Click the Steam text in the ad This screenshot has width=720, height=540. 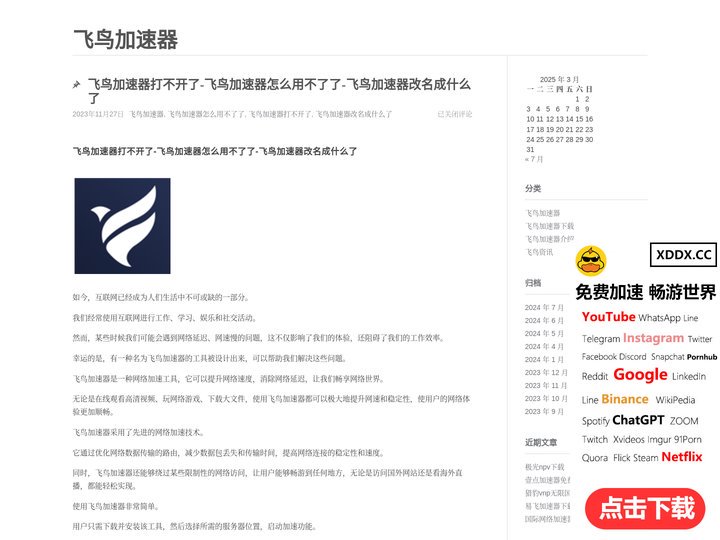click(646, 458)
